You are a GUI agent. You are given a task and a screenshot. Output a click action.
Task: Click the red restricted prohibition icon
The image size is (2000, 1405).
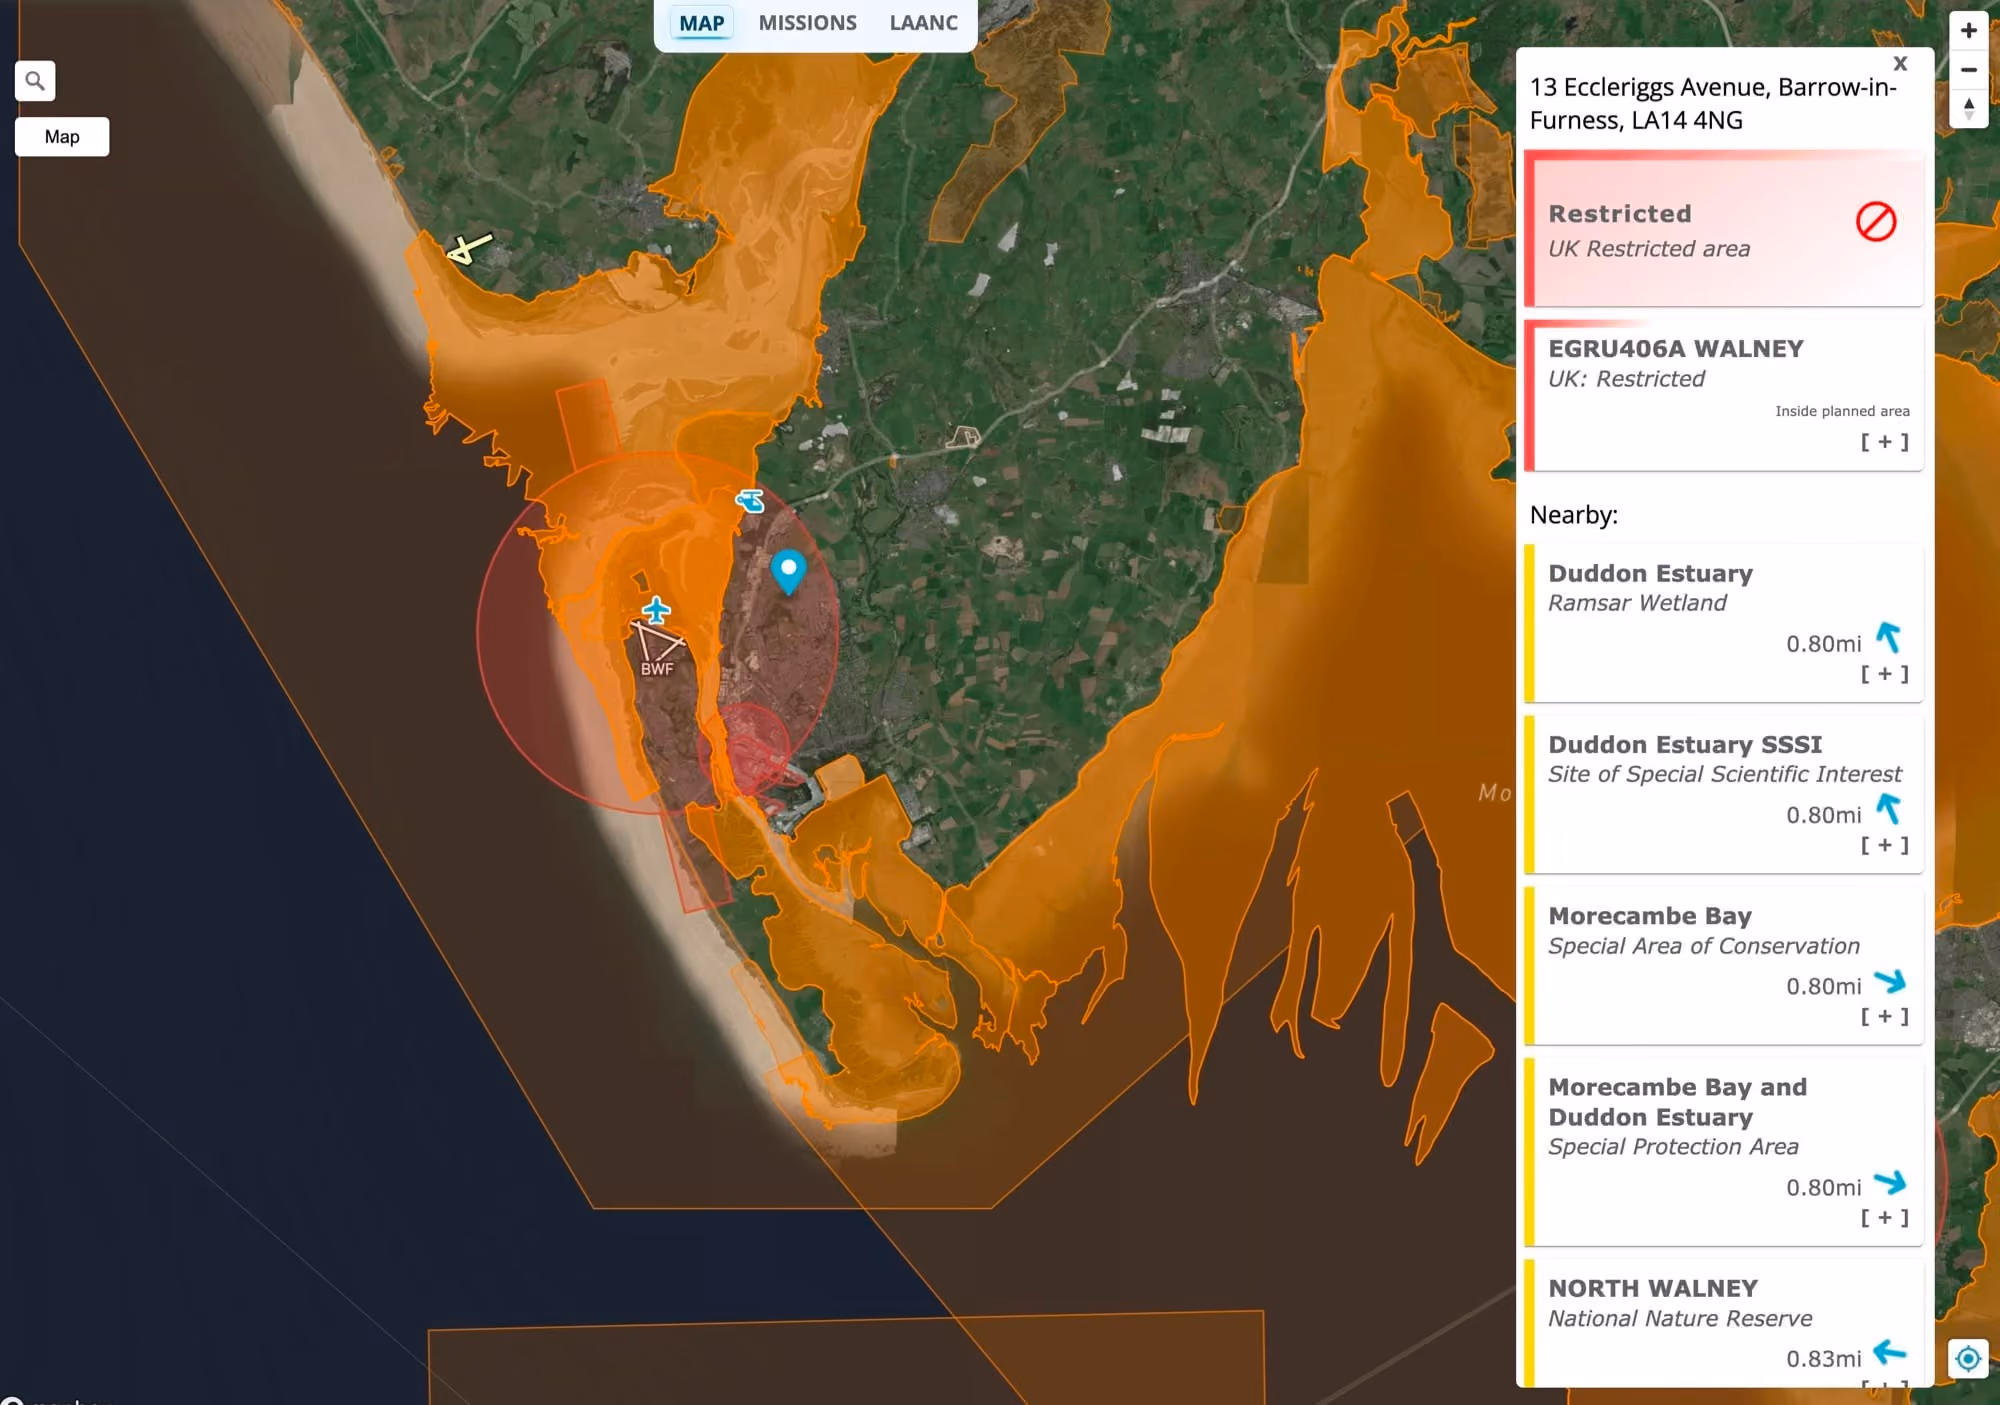click(x=1875, y=221)
